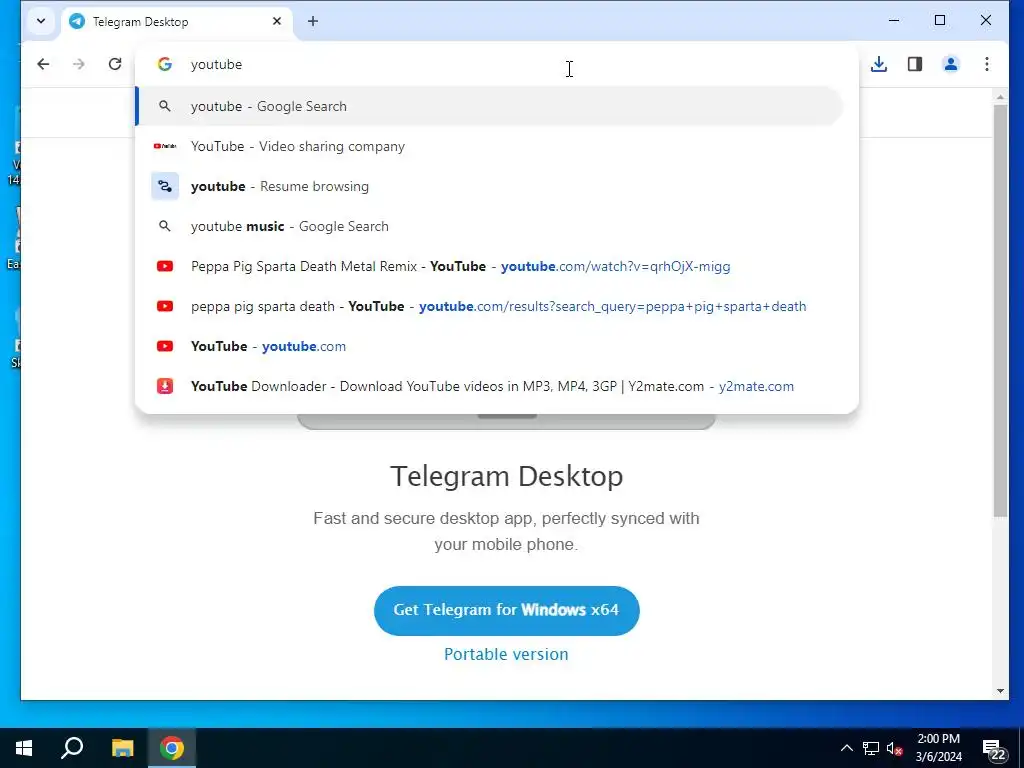This screenshot has height=768, width=1024.
Task: Click the Y2mate download favicon
Action: click(165, 386)
